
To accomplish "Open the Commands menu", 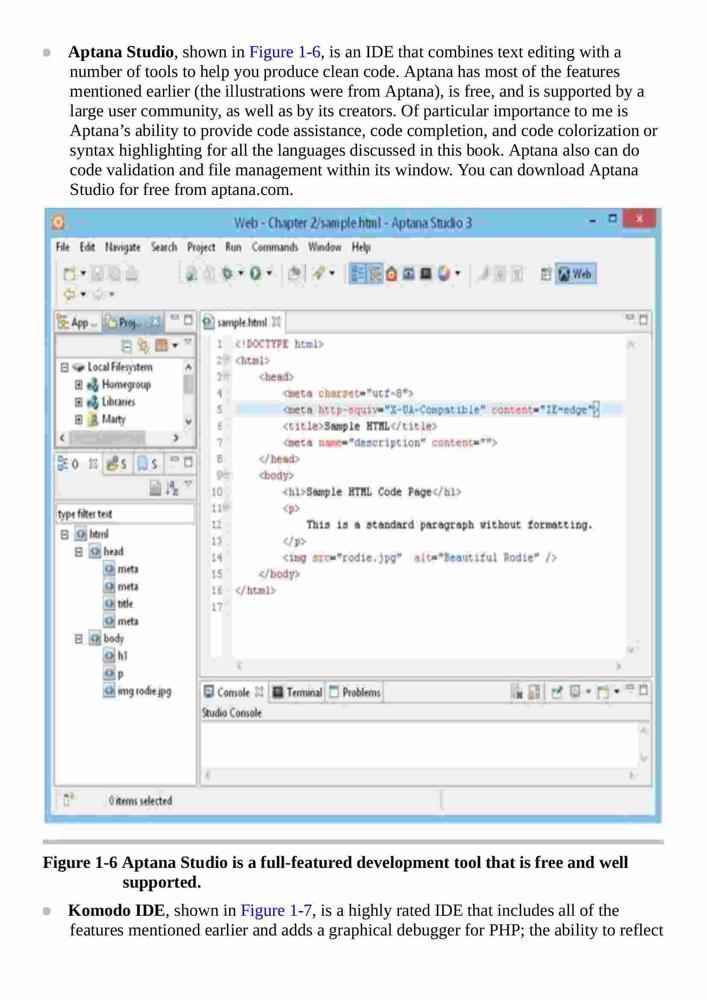I will 274,247.
